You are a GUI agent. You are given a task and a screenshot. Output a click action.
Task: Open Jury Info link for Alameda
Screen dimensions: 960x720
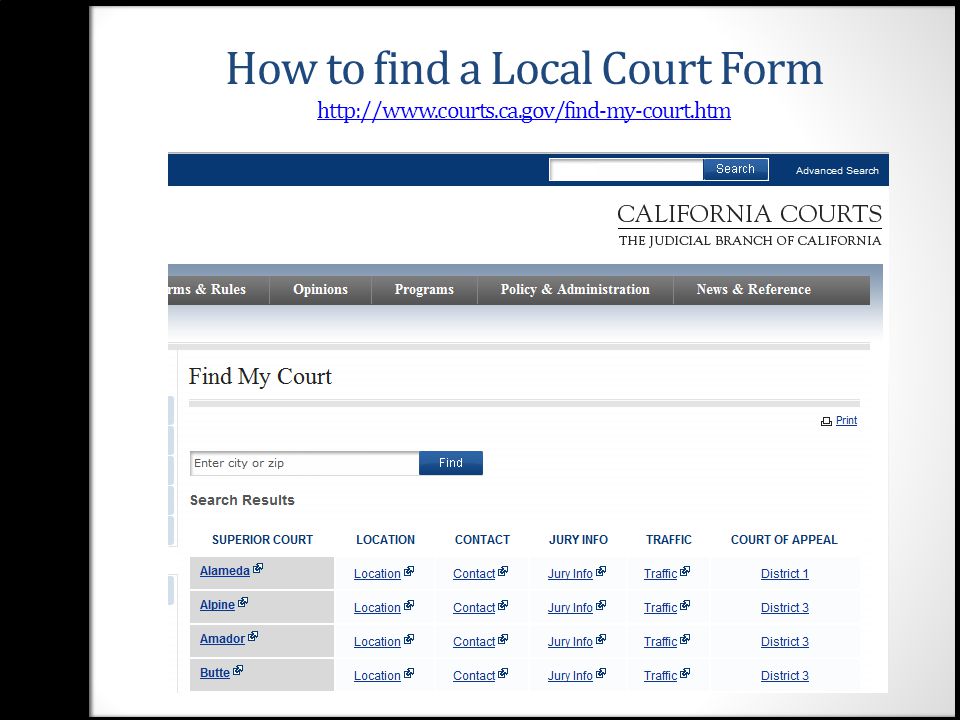click(x=570, y=574)
